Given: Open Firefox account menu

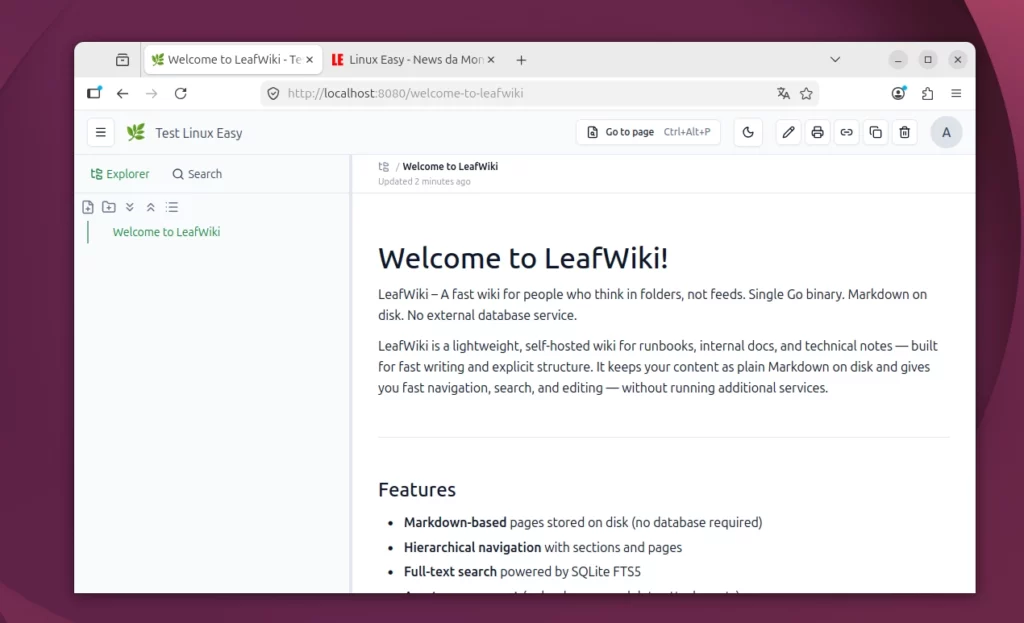Looking at the screenshot, I should click(x=899, y=93).
